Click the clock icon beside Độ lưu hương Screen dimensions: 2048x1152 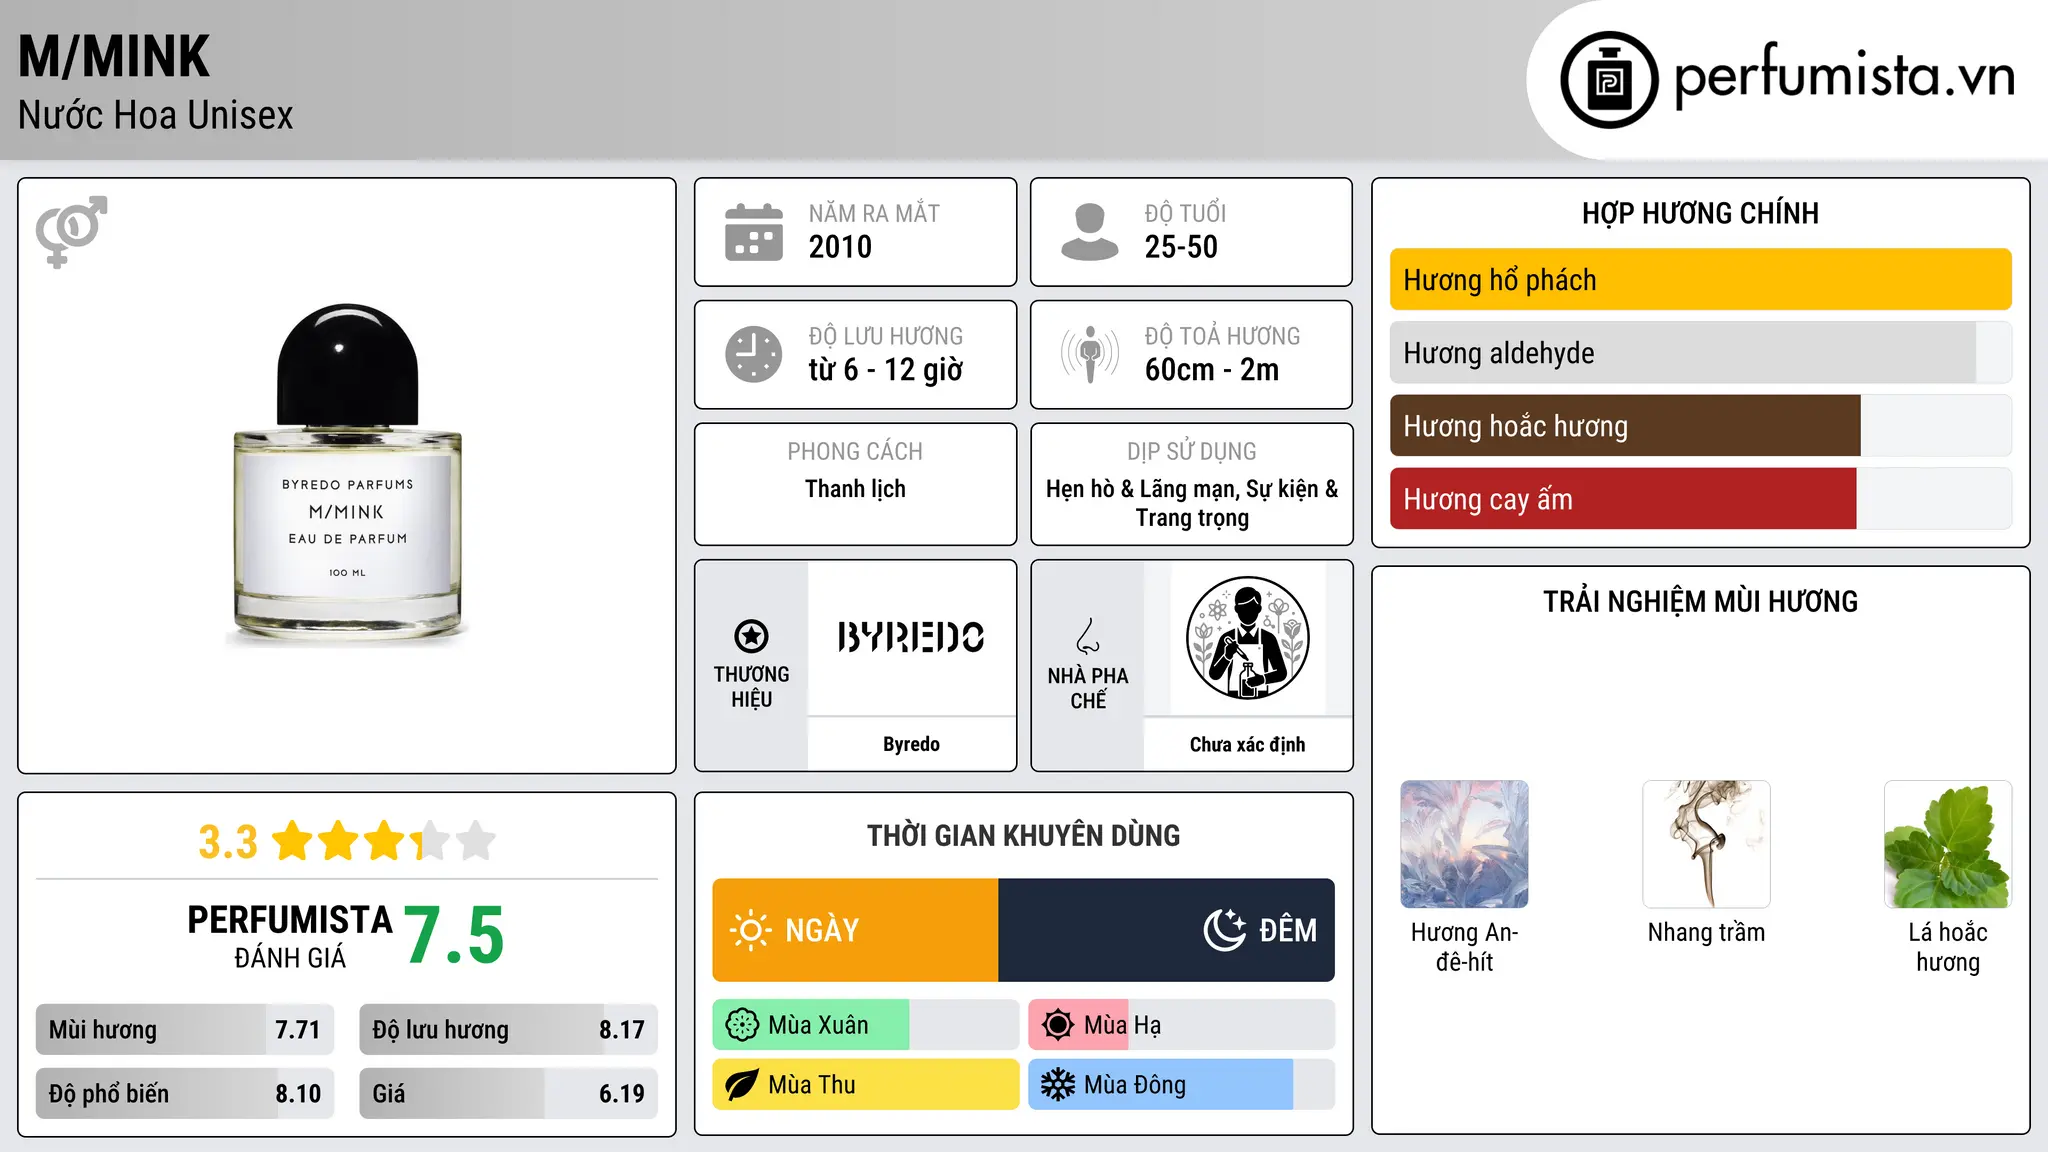pyautogui.click(x=754, y=354)
